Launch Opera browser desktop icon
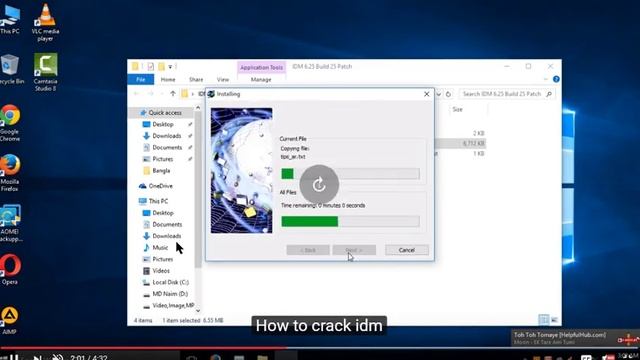This screenshot has width=640, height=360. (x=10, y=269)
